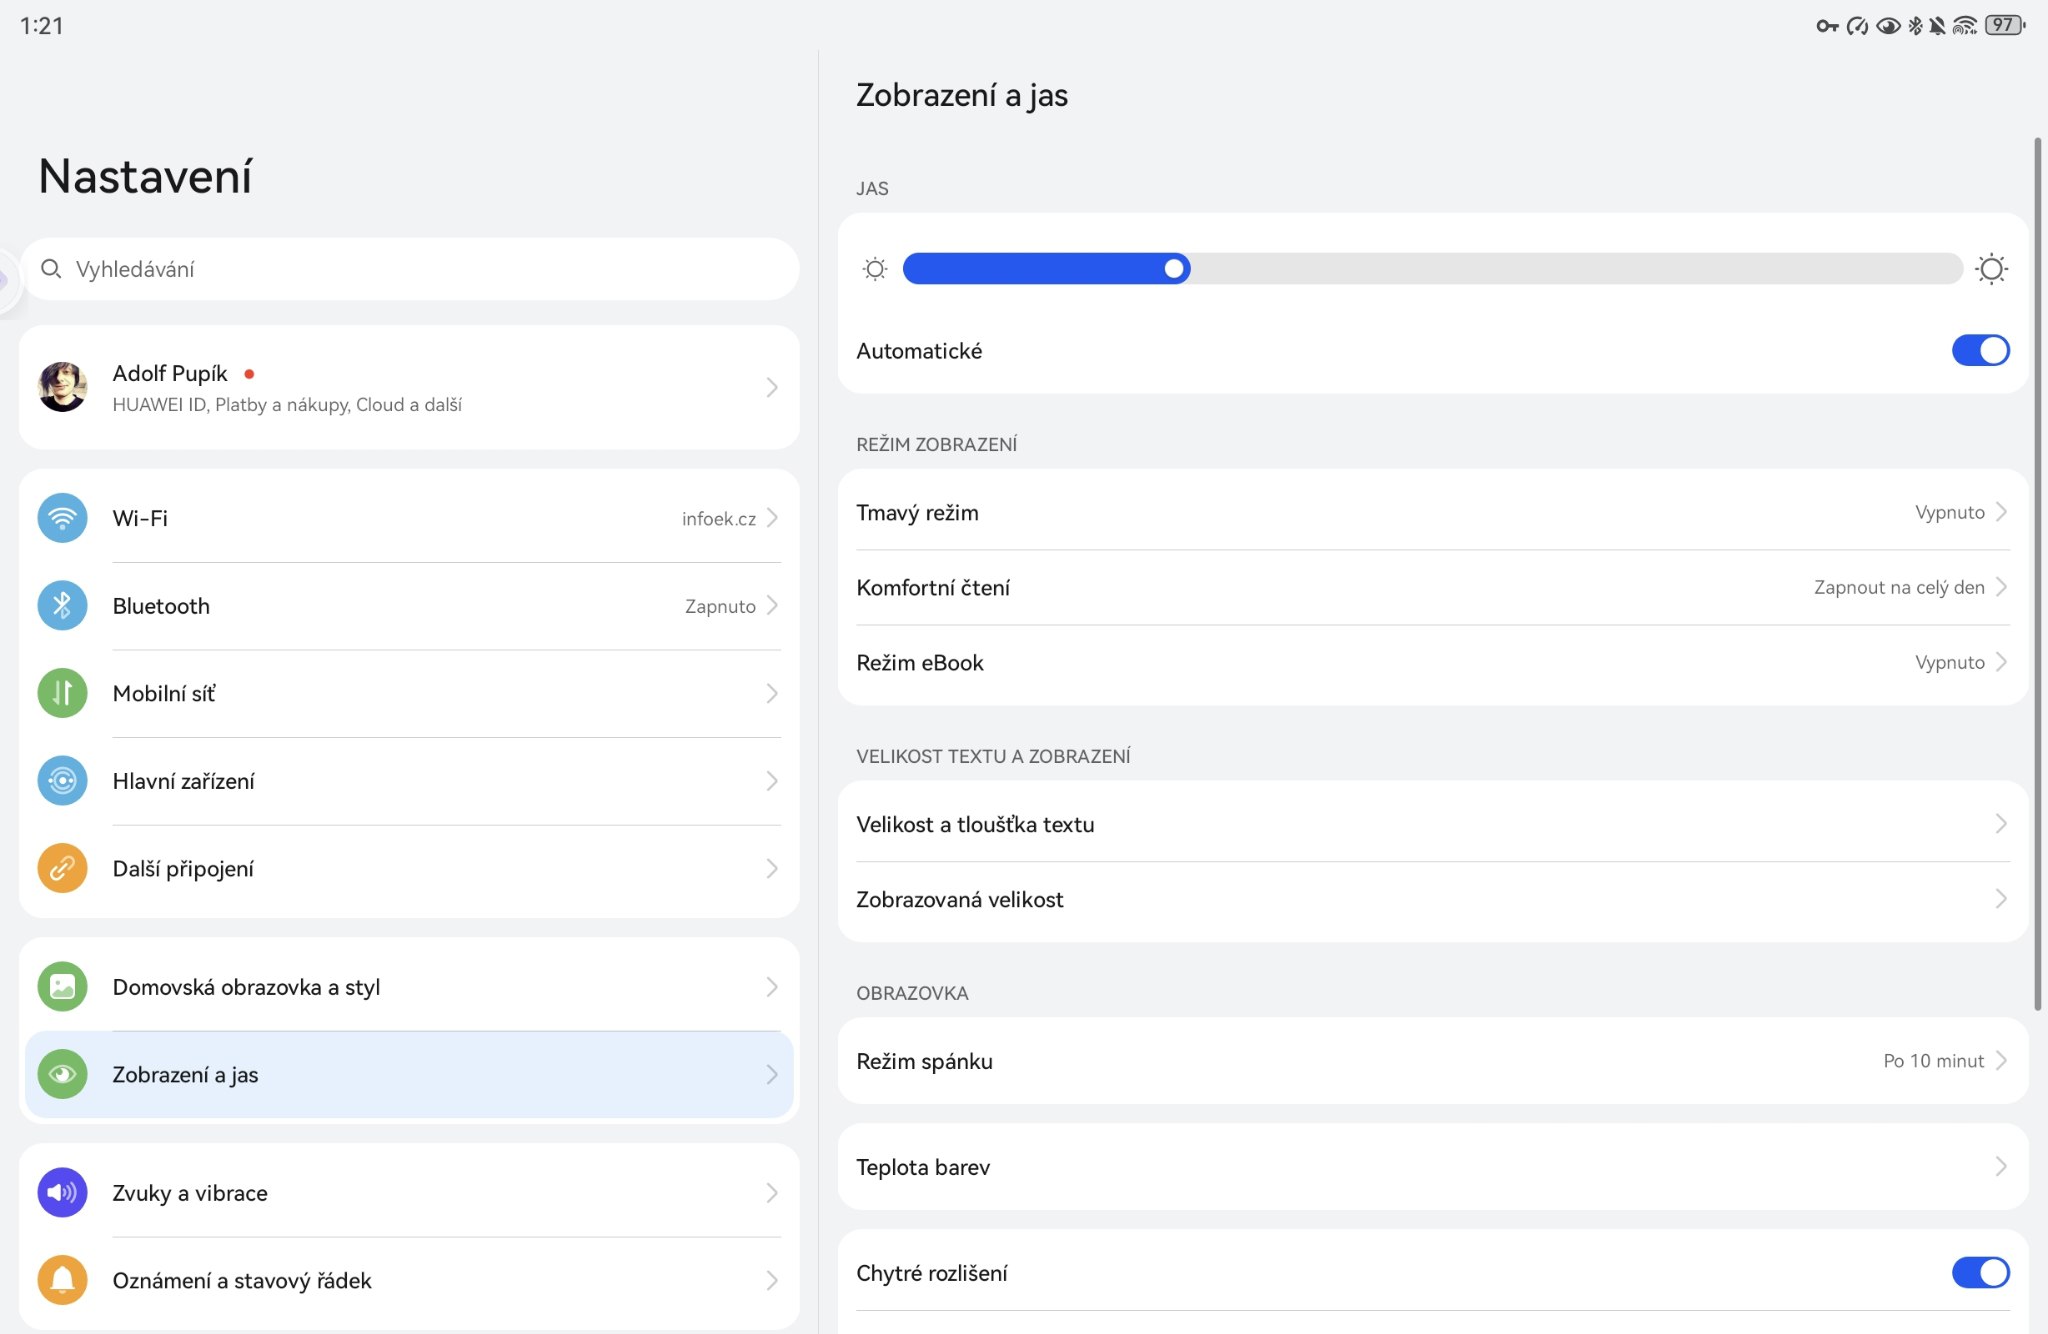Viewport: 2048px width, 1334px height.
Task: Click the blue Bluetooth icon
Action: point(62,606)
